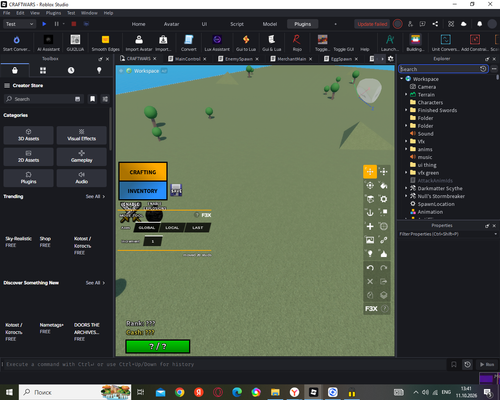Open the Audio category
This screenshot has width=500, height=400.
[x=82, y=178]
